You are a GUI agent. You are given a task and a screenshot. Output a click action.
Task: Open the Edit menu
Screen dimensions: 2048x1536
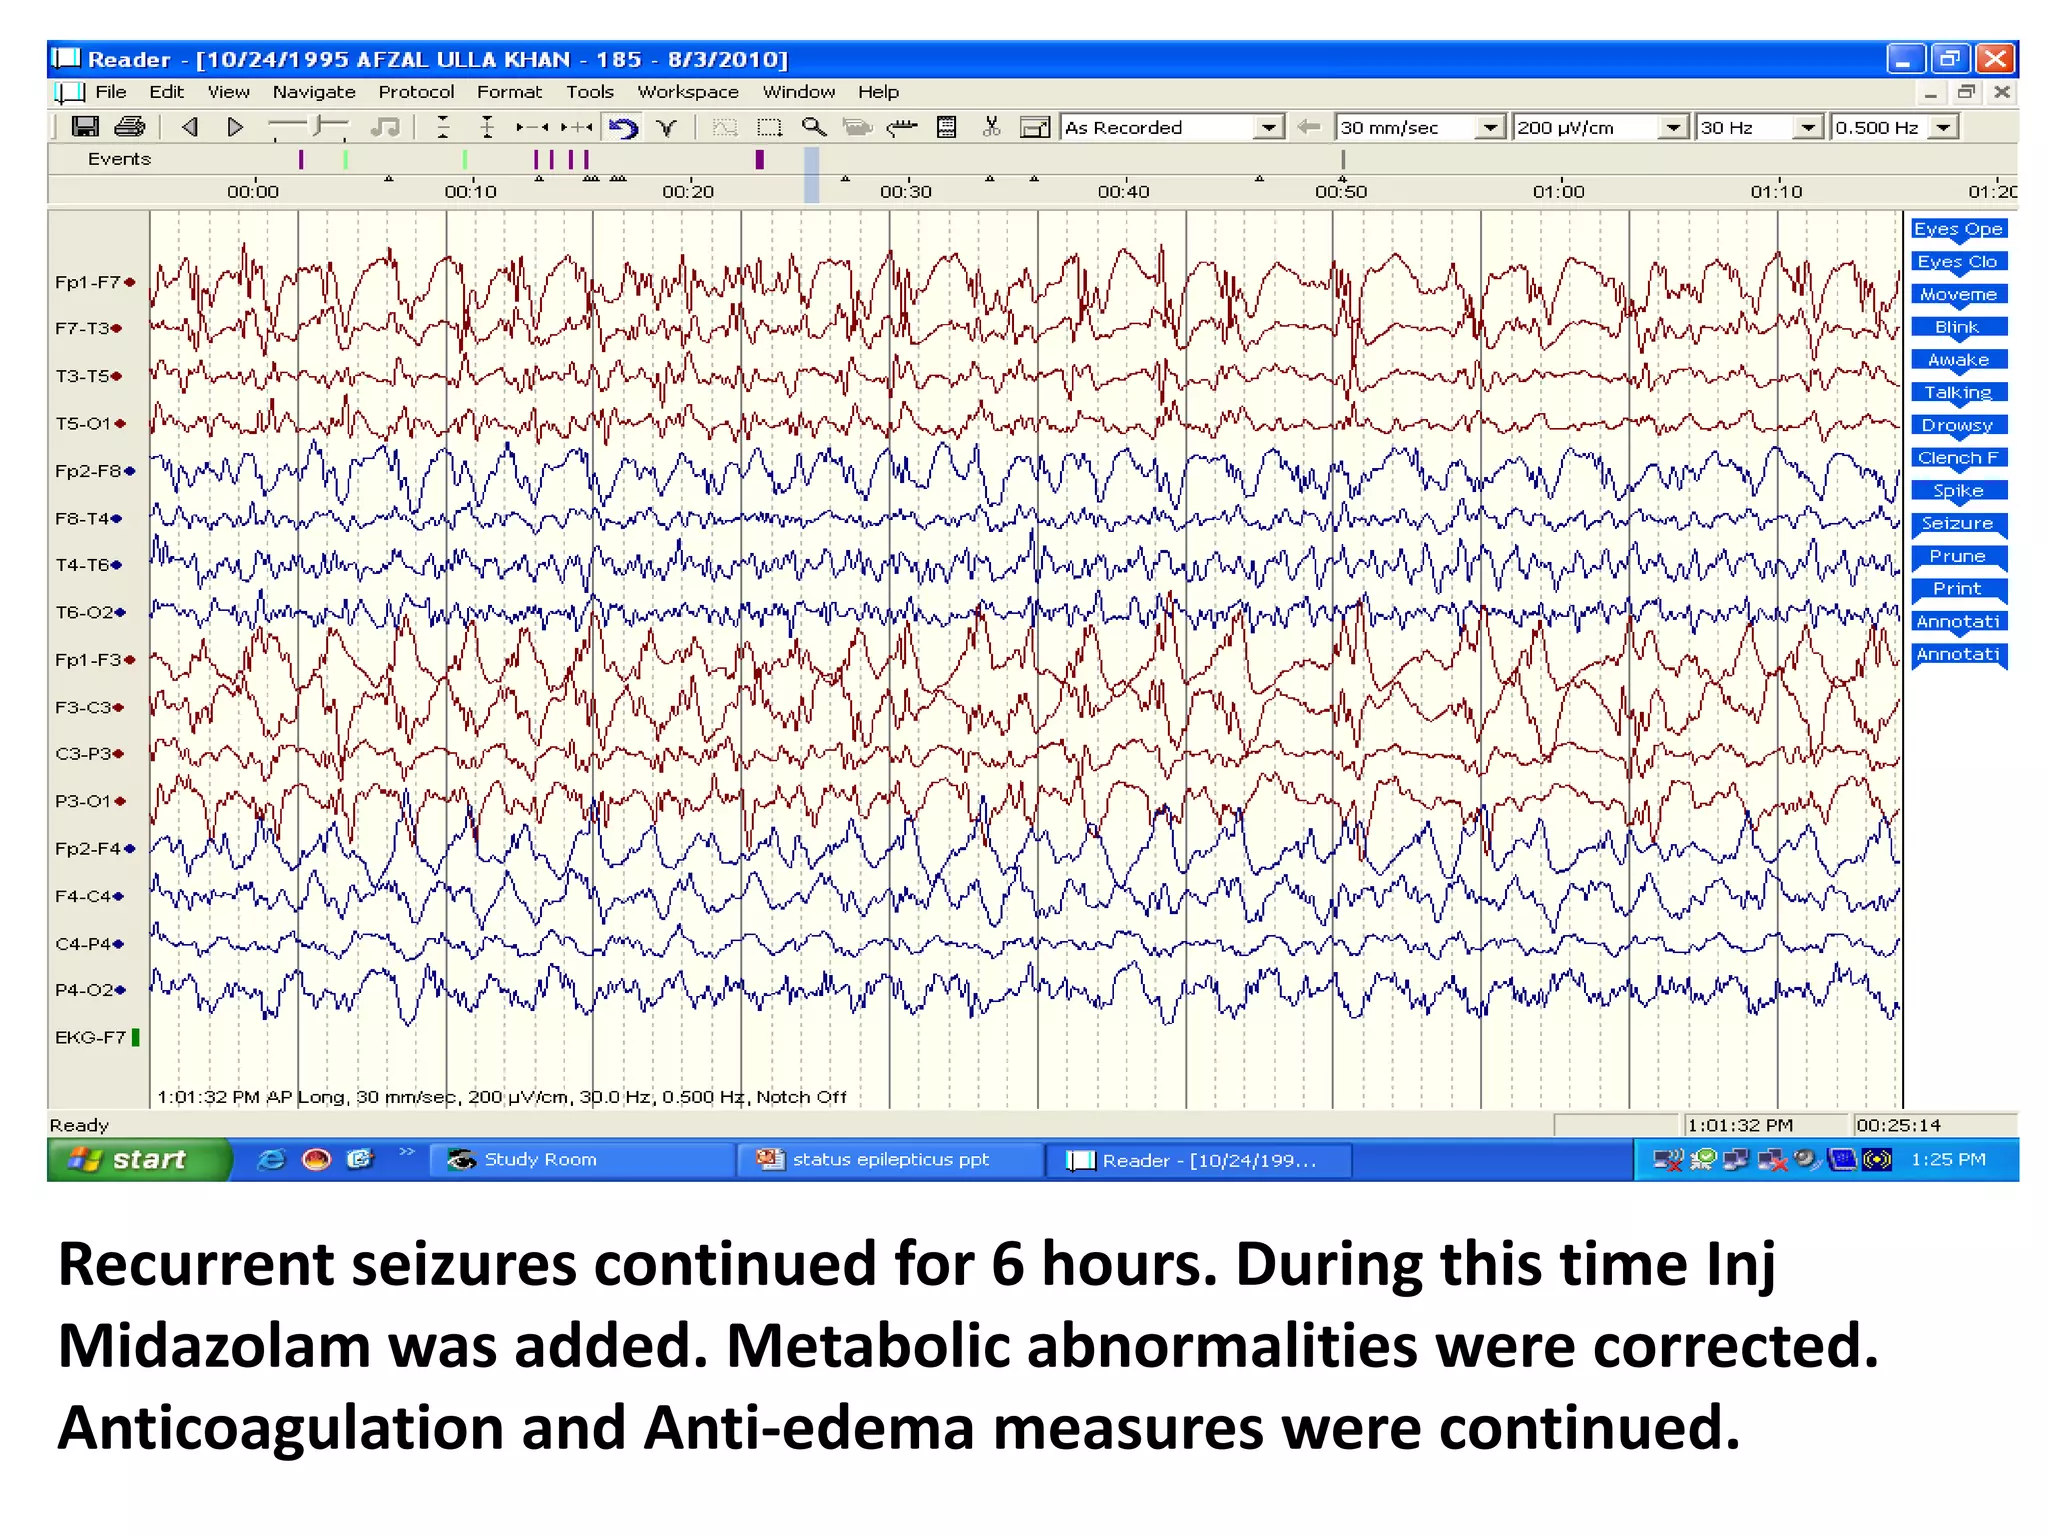[x=166, y=92]
